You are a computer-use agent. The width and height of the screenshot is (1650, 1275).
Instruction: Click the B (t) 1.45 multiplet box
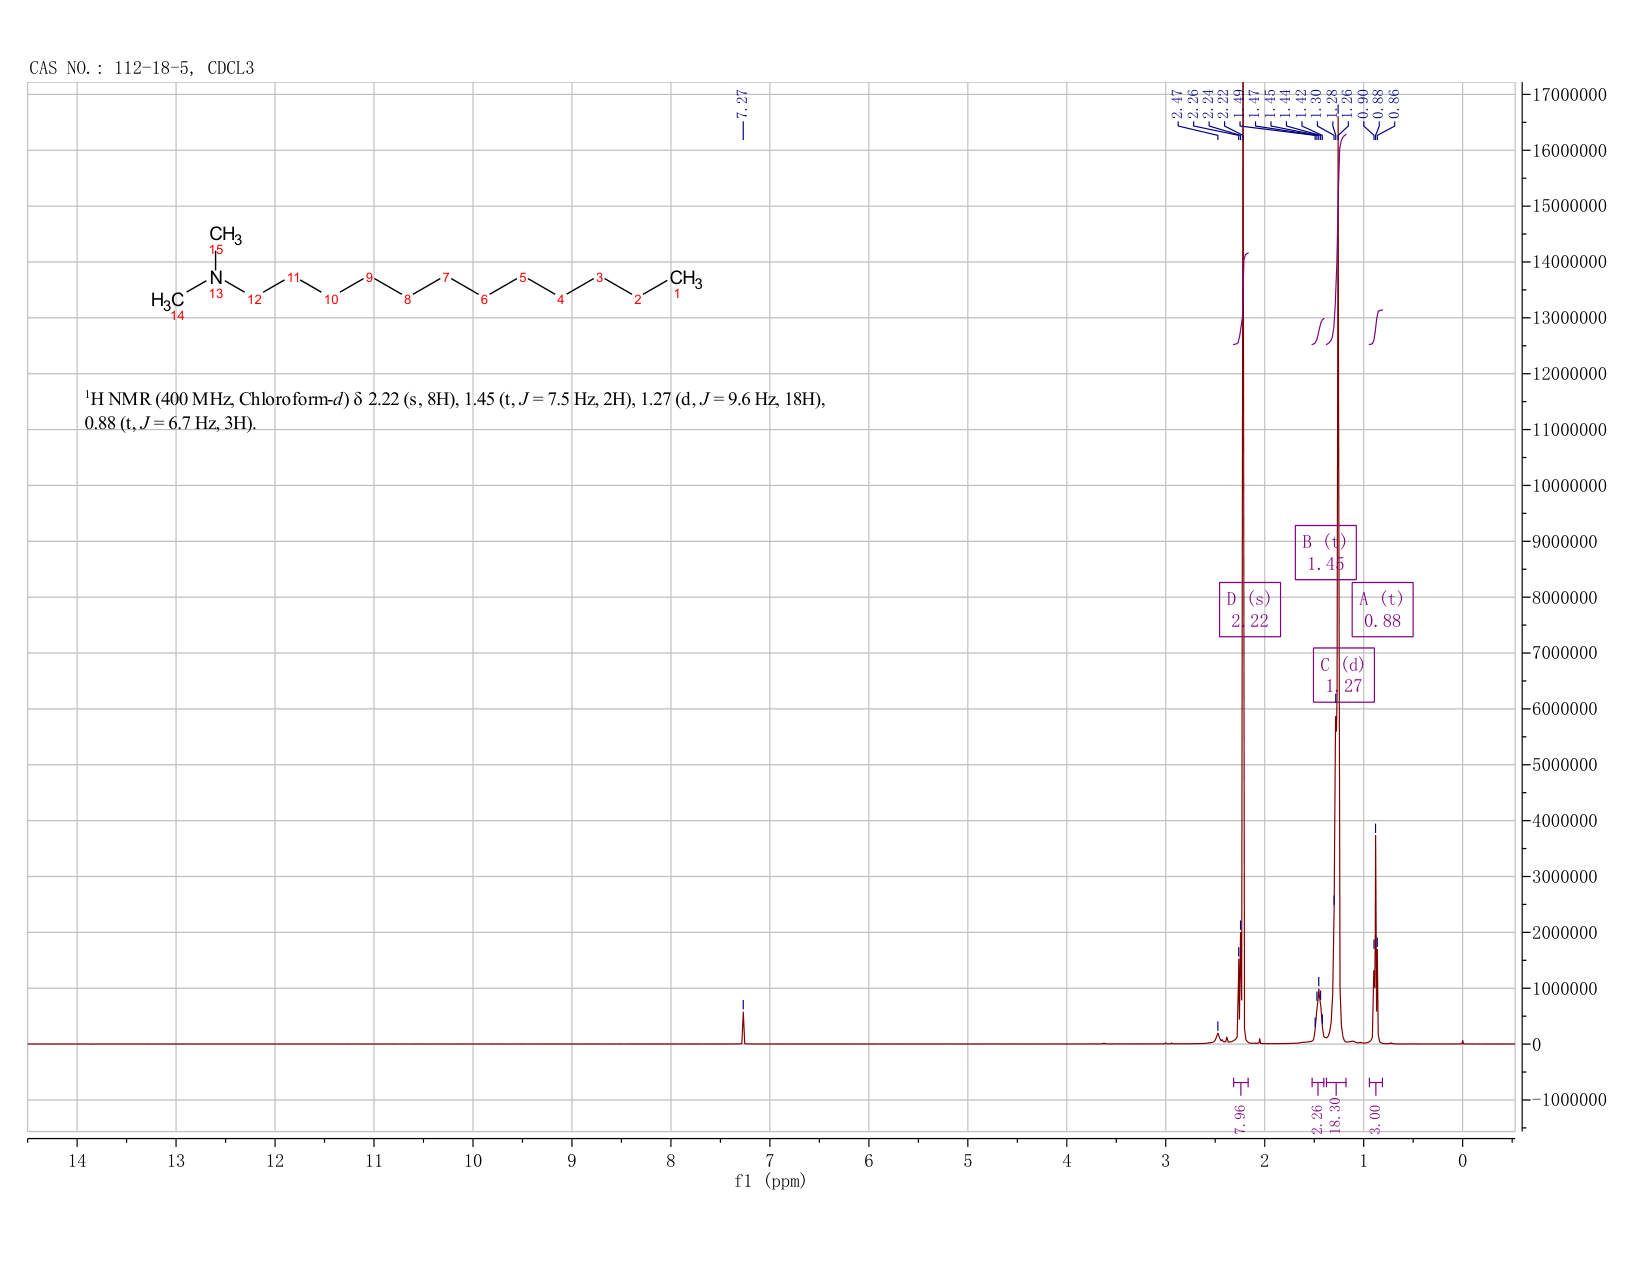click(1326, 552)
